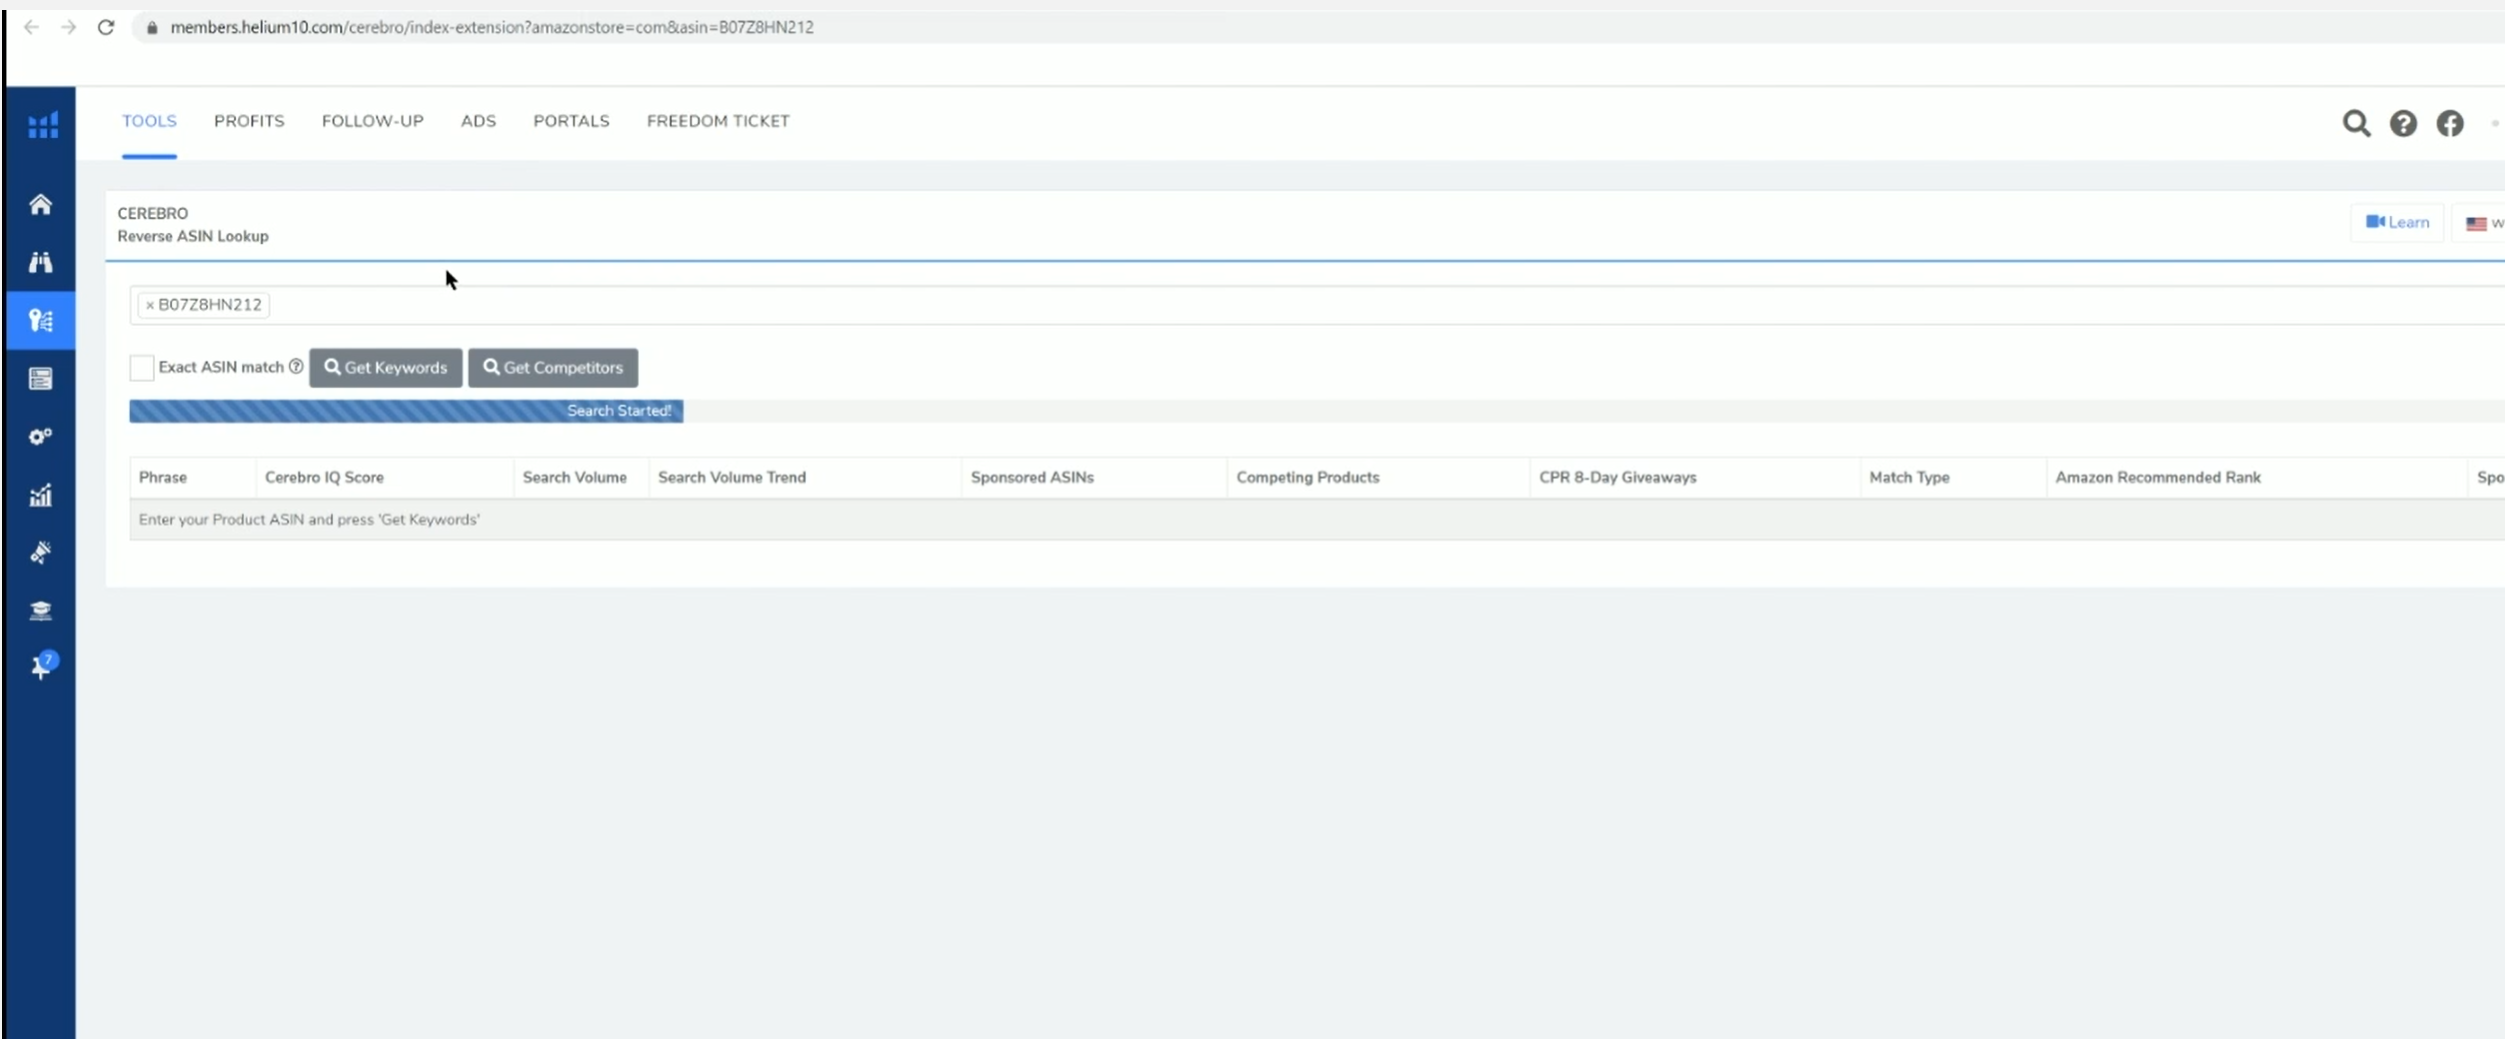
Task: Click the Search Started progress bar
Action: pos(406,411)
